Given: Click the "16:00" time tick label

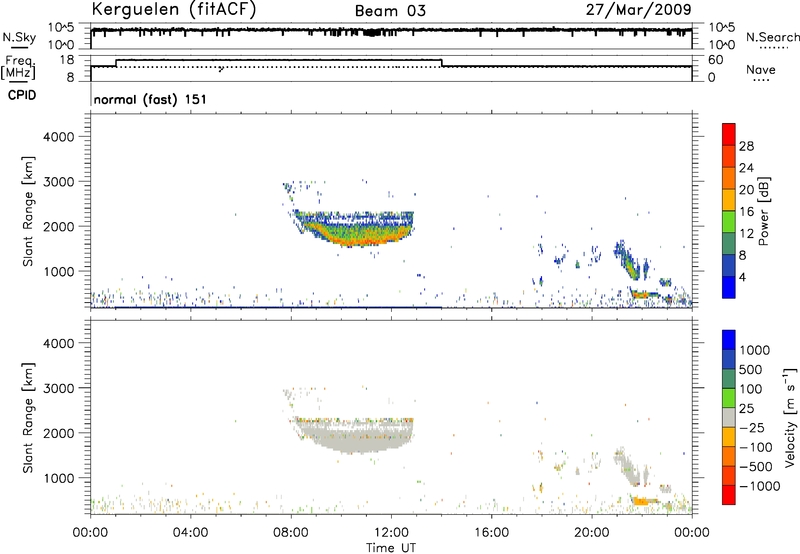Looking at the screenshot, I should (x=491, y=533).
